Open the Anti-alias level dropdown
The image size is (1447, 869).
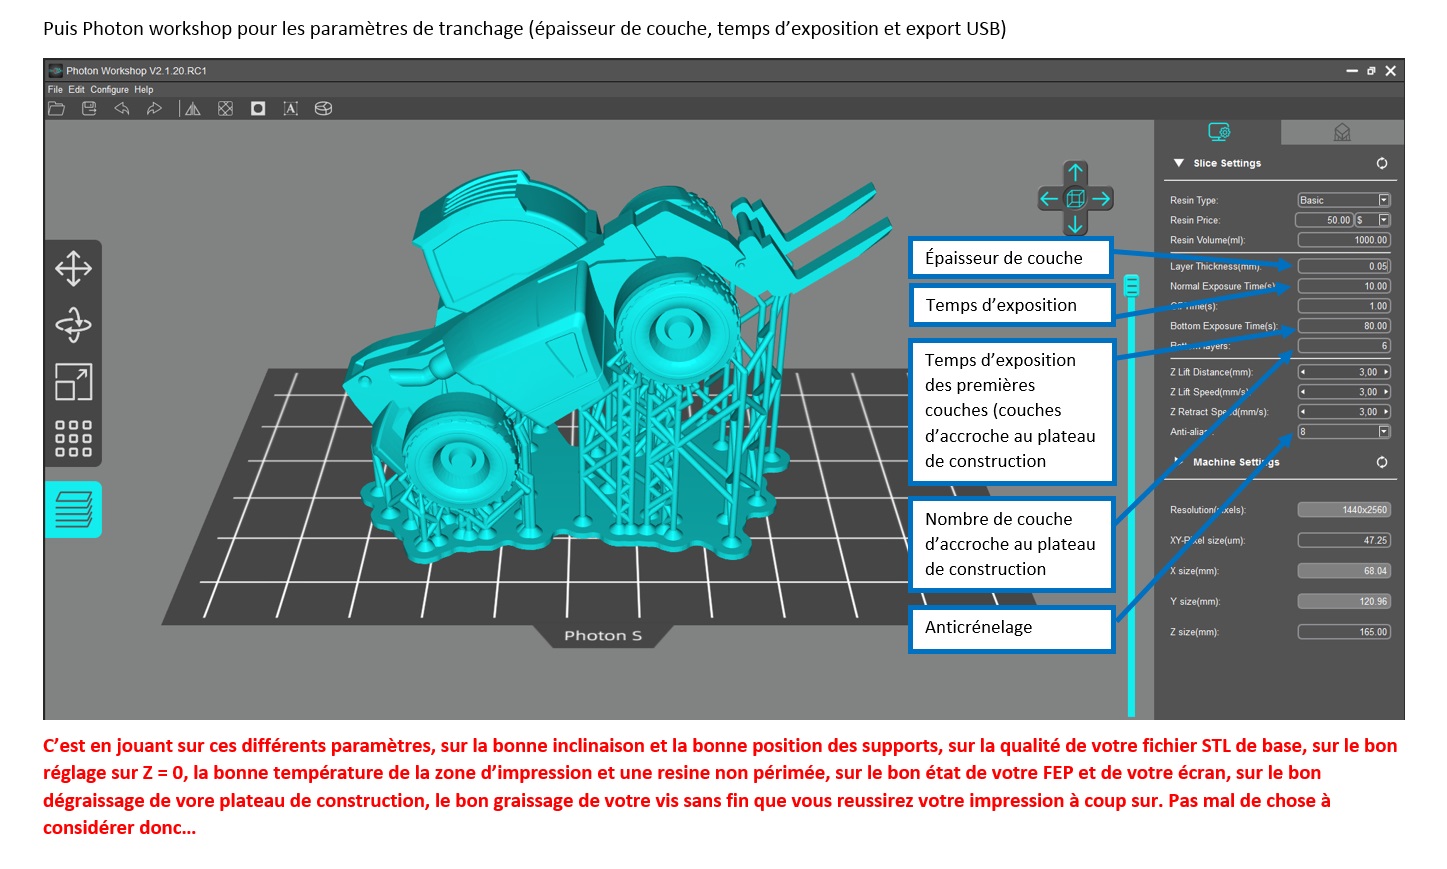pyautogui.click(x=1384, y=432)
